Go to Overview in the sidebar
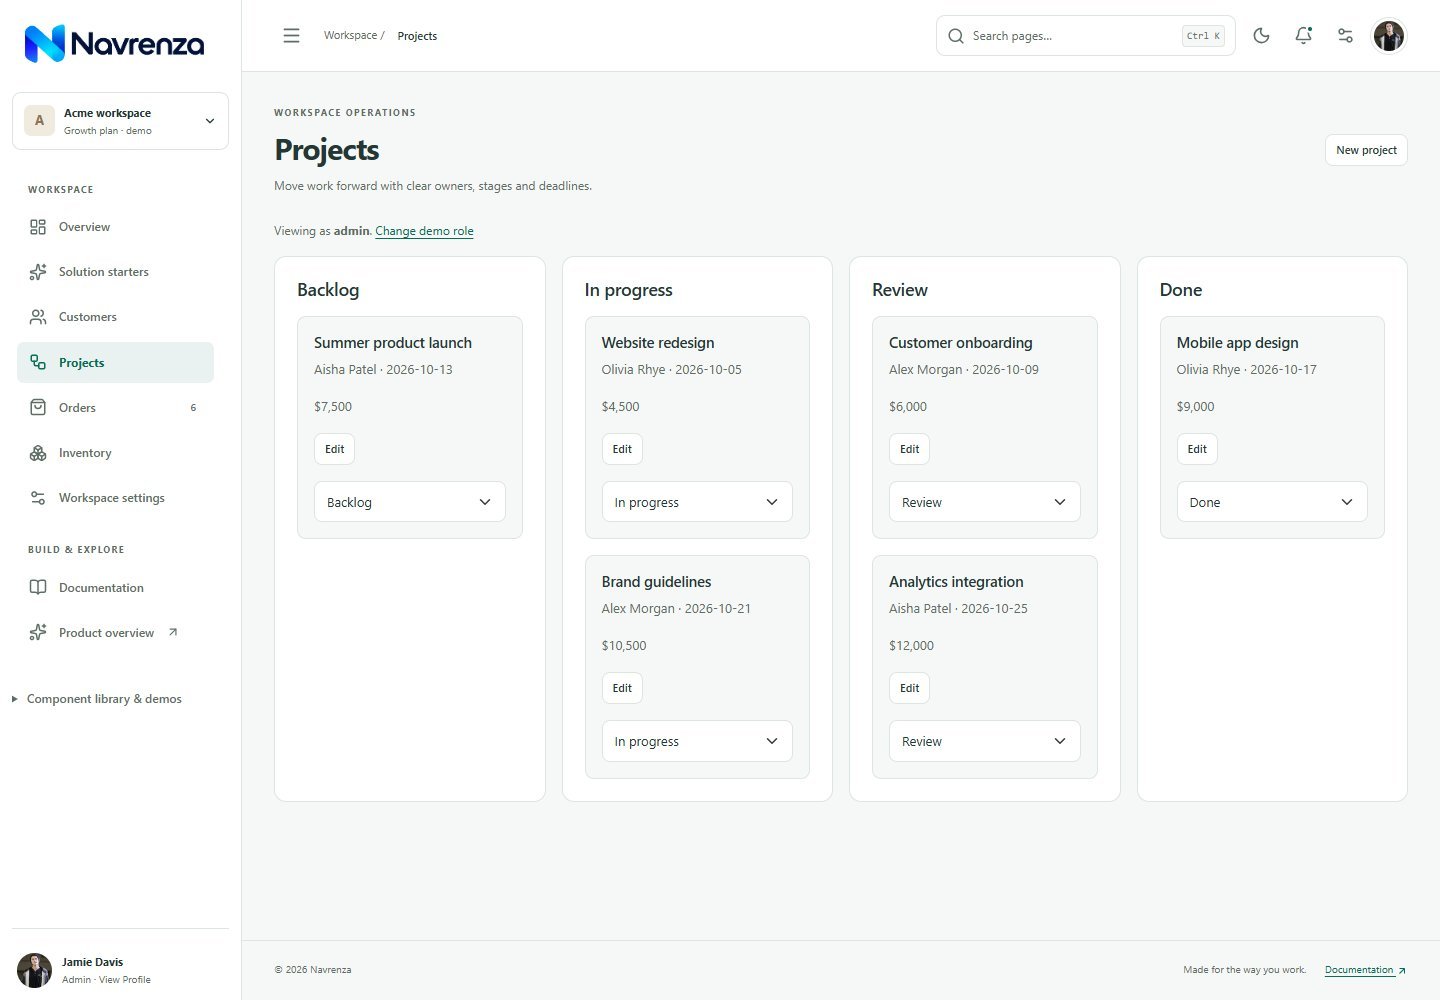This screenshot has width=1440, height=1000. tap(115, 227)
